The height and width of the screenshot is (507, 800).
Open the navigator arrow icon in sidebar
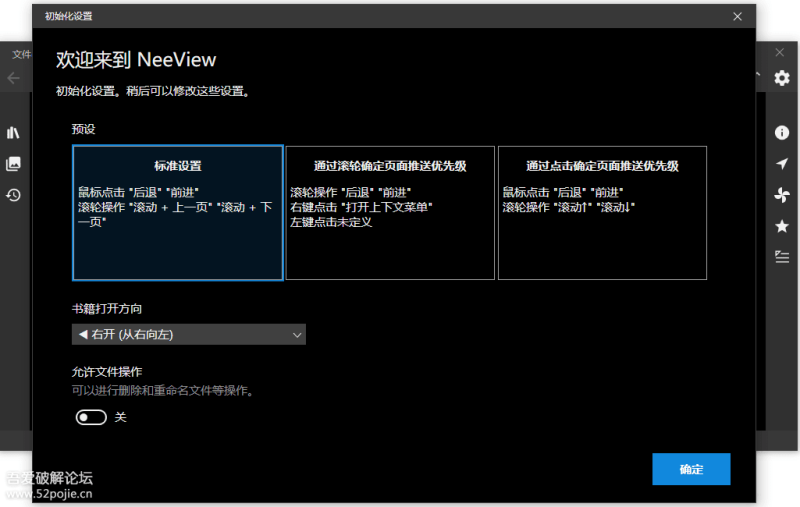(782, 164)
